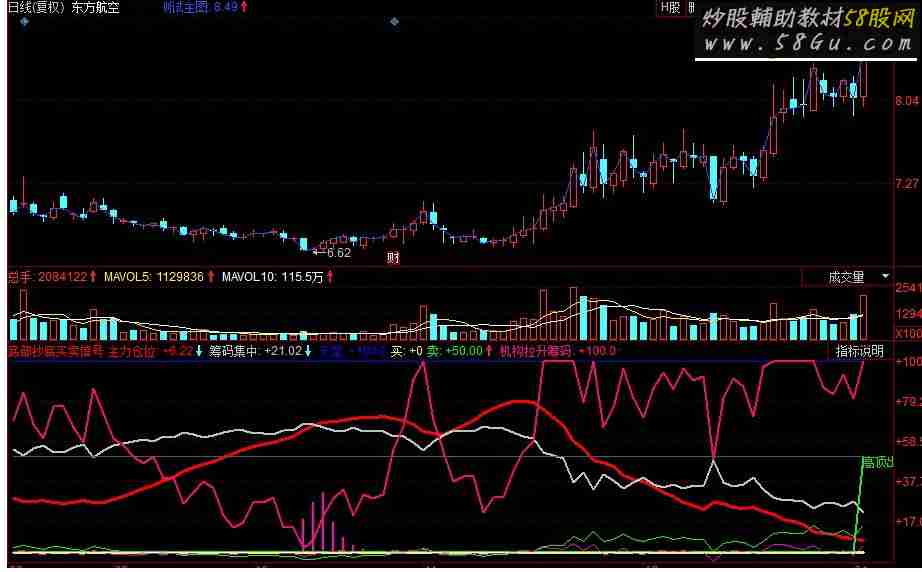Click the 8.04 price axis label
This screenshot has width=922, height=572.
click(x=907, y=101)
